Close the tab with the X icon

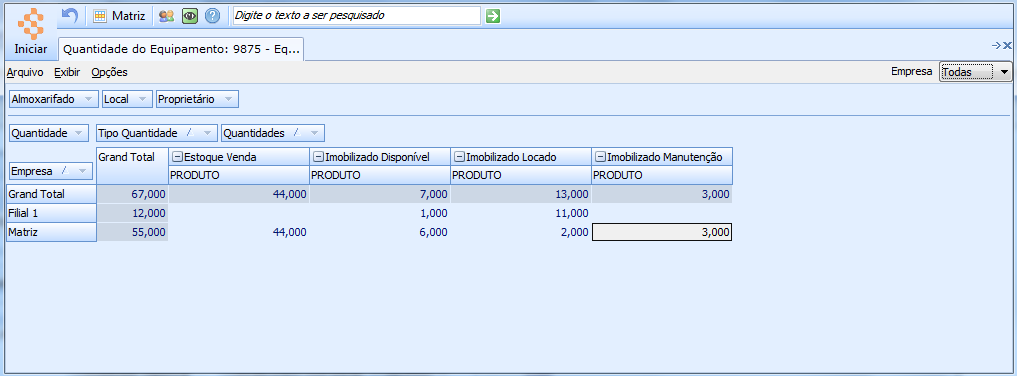point(1007,45)
